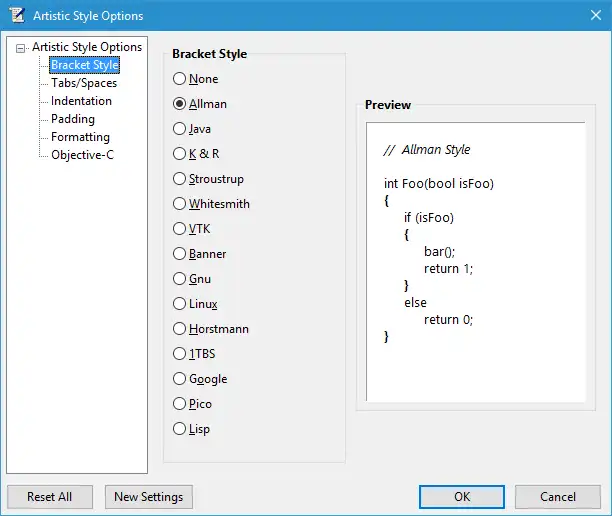Click the 'int Foo(bool isFoo)' preview line
The height and width of the screenshot is (516, 612).
point(439,183)
